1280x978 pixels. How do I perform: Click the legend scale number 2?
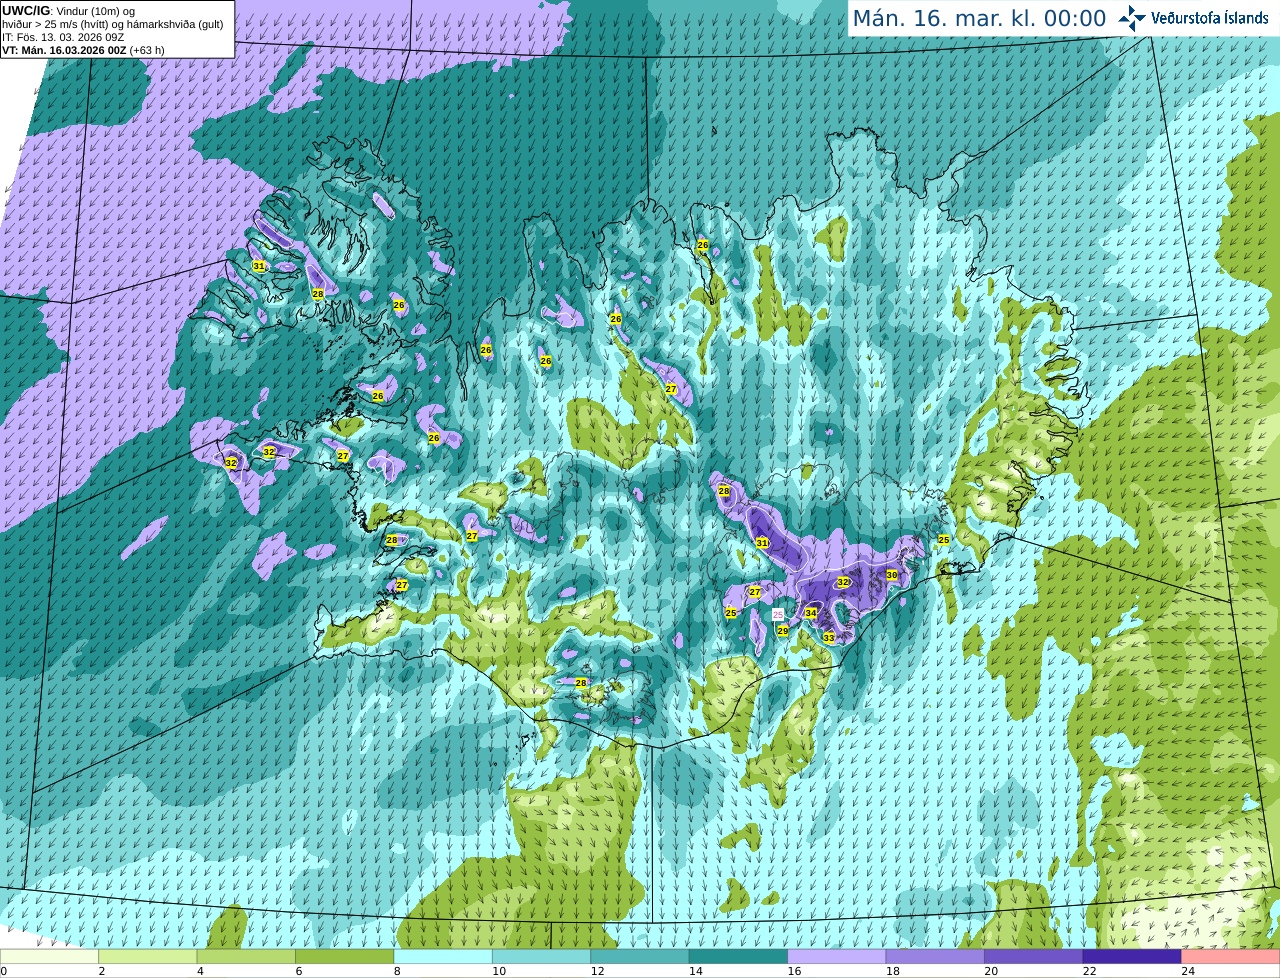(x=102, y=971)
